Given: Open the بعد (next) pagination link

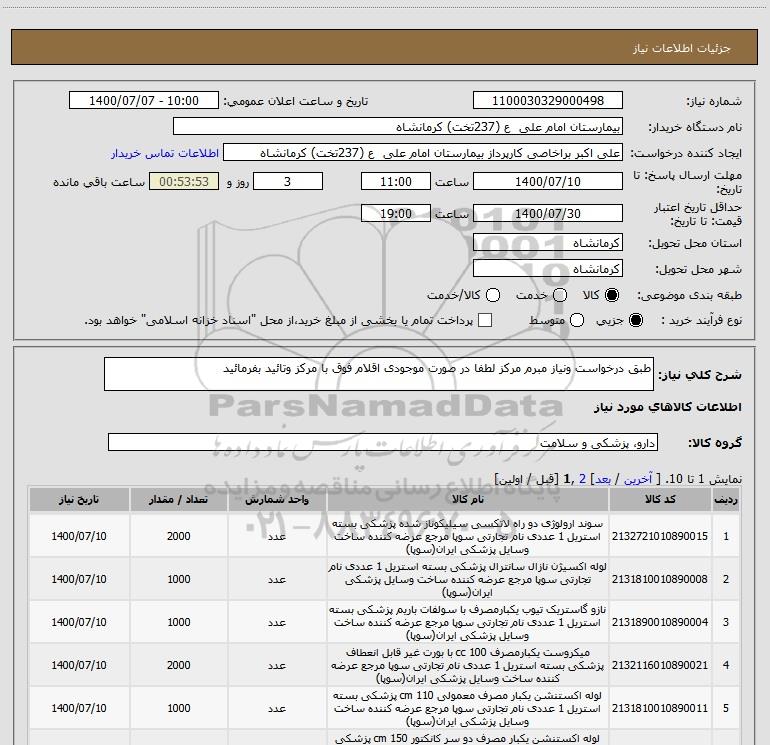Looking at the screenshot, I should tap(603, 479).
